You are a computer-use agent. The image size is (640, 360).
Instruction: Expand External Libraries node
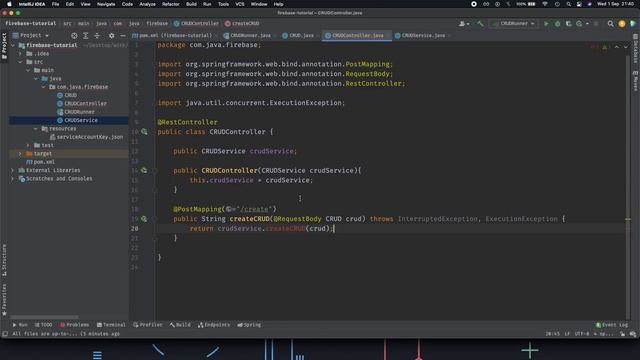13,170
